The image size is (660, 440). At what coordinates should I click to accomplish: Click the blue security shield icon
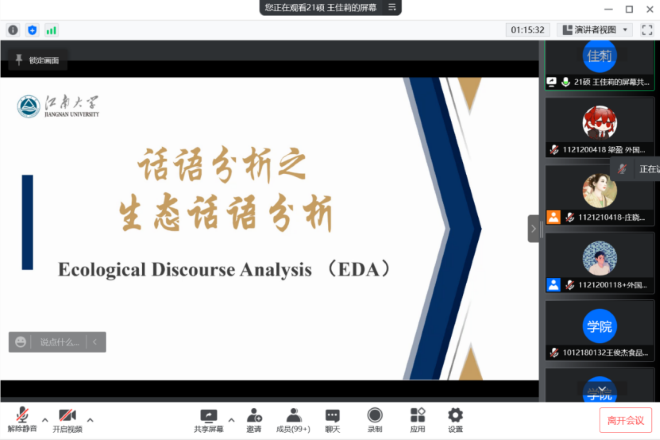(32, 30)
